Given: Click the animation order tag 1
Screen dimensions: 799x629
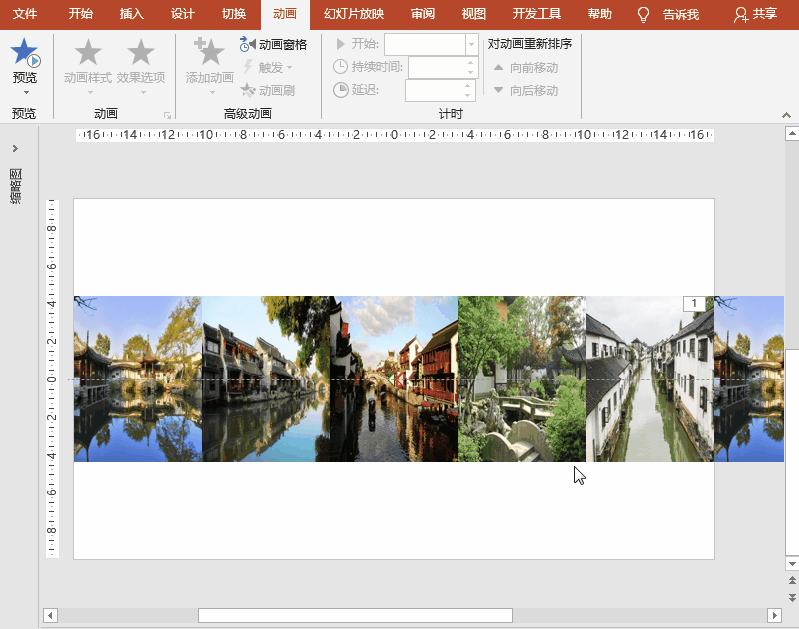Looking at the screenshot, I should click(694, 303).
